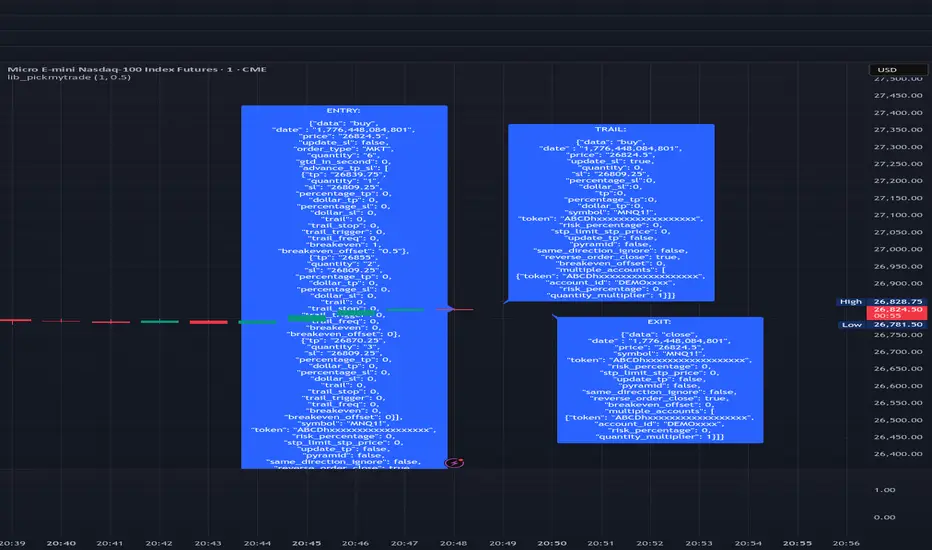
Task: Click the 27,100.00 price scale value
Action: tap(898, 215)
